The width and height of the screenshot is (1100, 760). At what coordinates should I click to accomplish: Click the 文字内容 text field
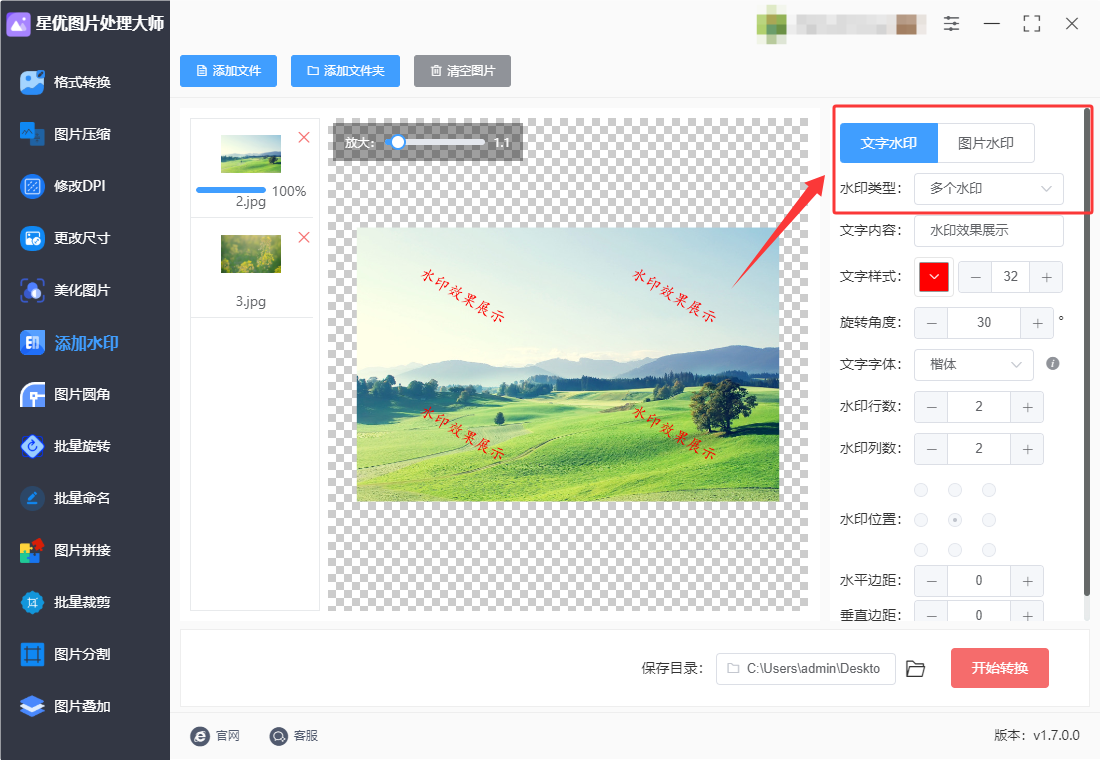988,230
